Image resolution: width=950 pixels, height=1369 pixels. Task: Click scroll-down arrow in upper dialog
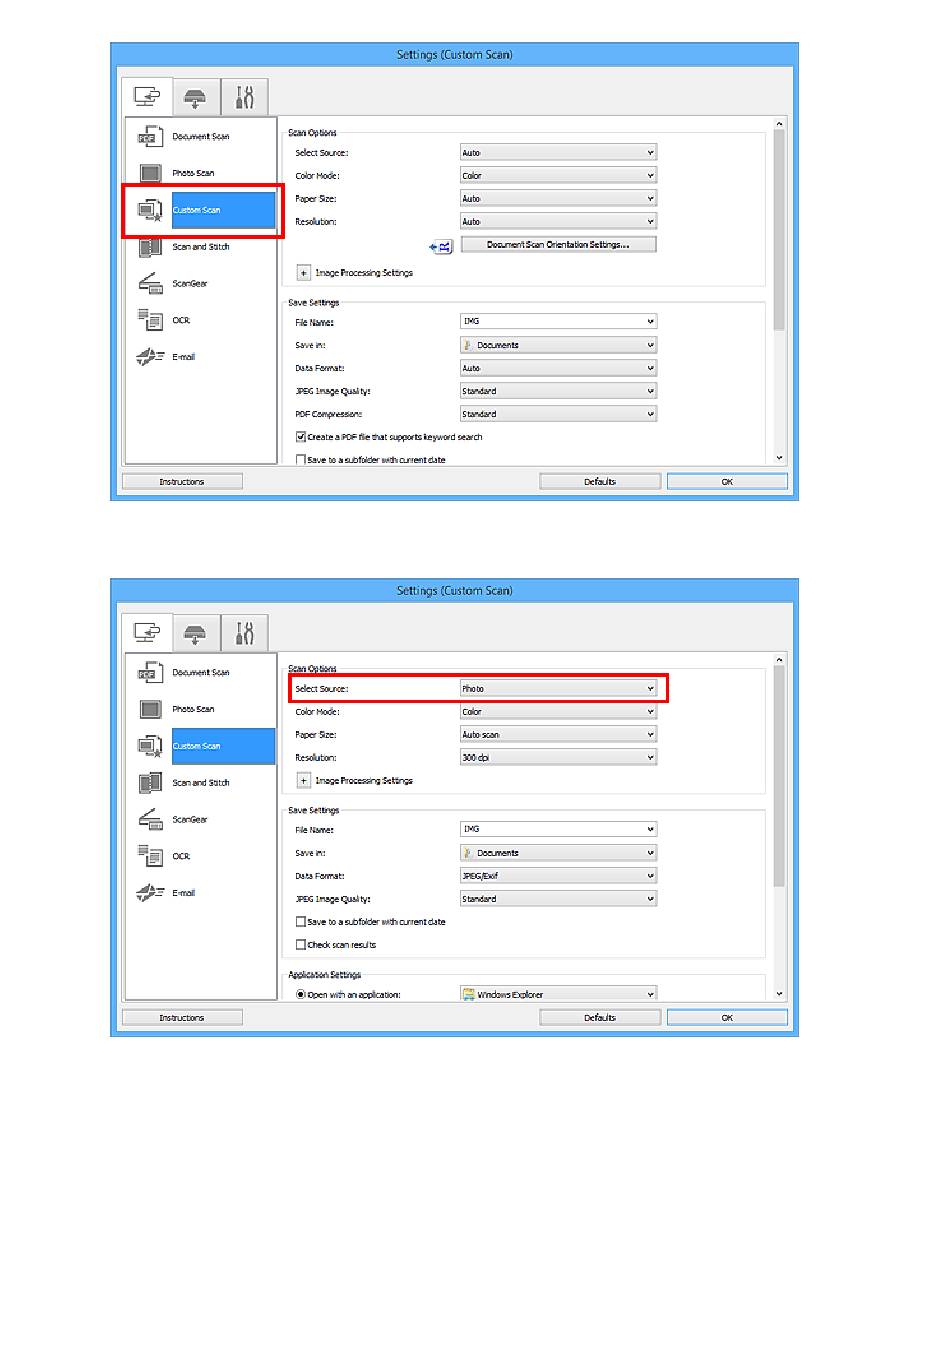(x=780, y=458)
